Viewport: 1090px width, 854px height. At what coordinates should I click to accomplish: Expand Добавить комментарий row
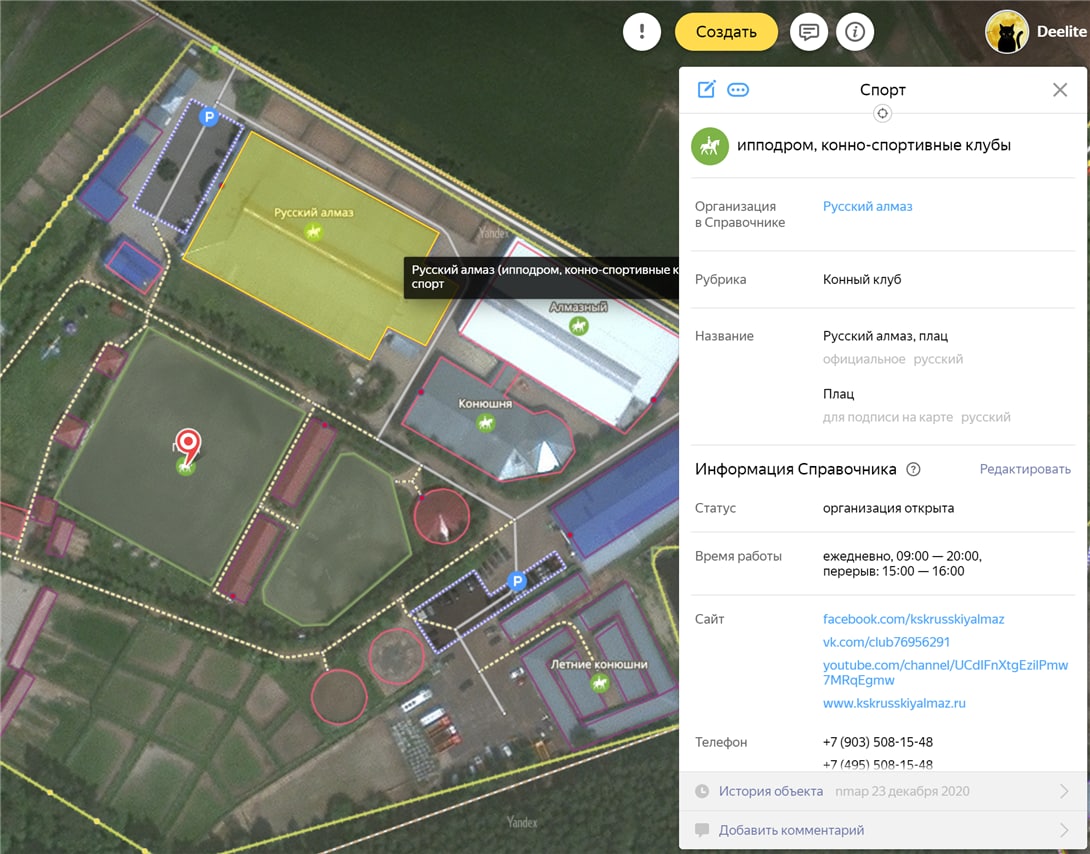pyautogui.click(x=883, y=830)
